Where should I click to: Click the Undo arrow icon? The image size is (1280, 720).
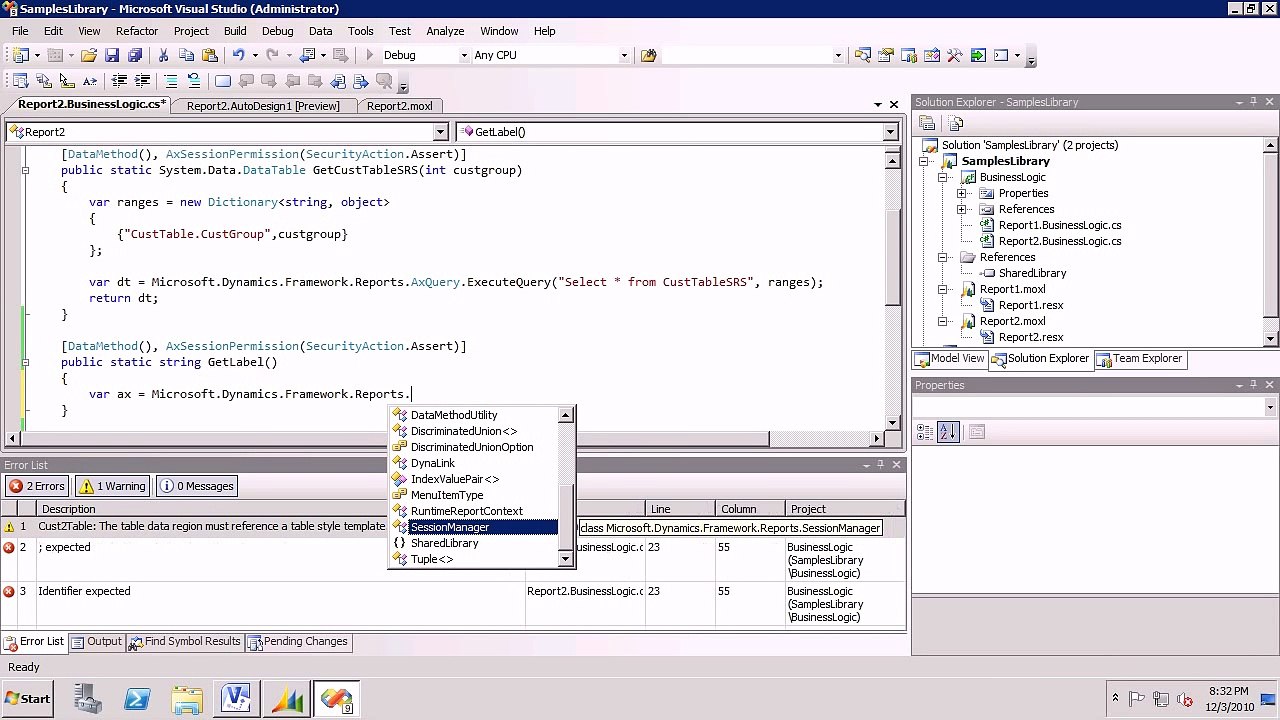[238, 56]
